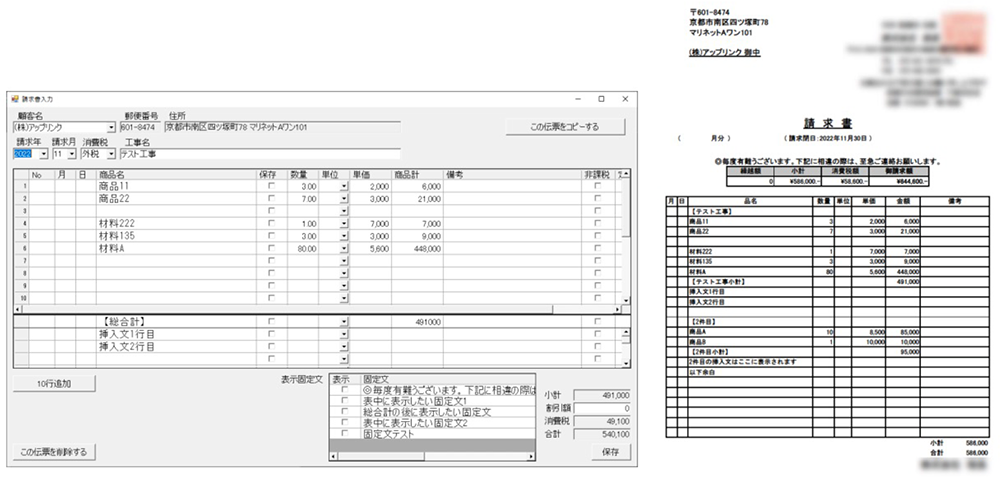Screen dimensions: 1000x477
Task: Click row header number 3 in the input grid
Action: point(21,211)
